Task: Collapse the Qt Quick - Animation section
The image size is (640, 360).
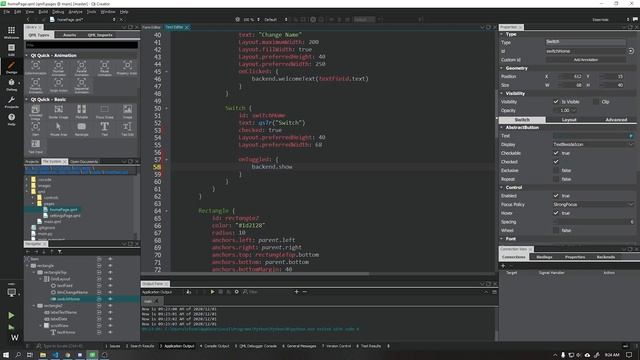Action: coord(27,55)
